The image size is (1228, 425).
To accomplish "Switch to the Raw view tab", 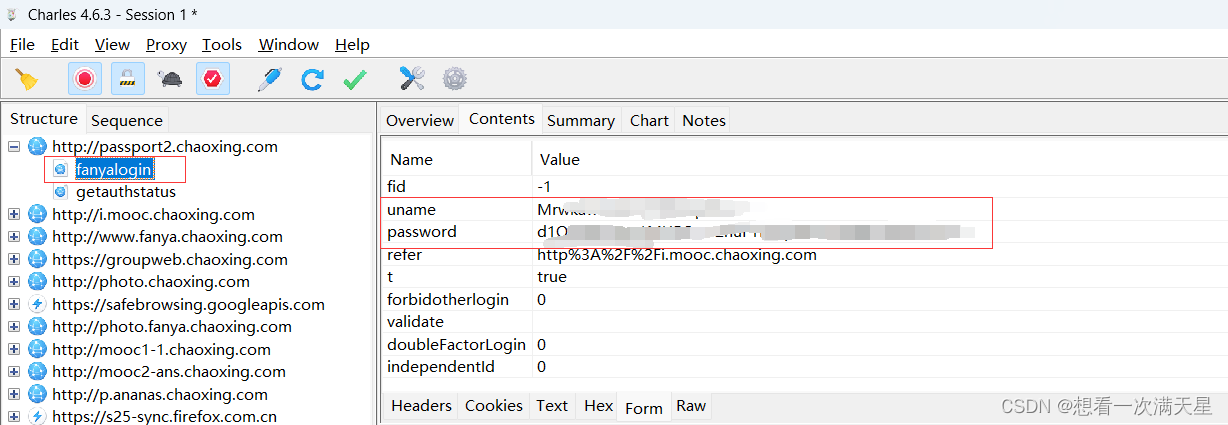I will pyautogui.click(x=691, y=406).
